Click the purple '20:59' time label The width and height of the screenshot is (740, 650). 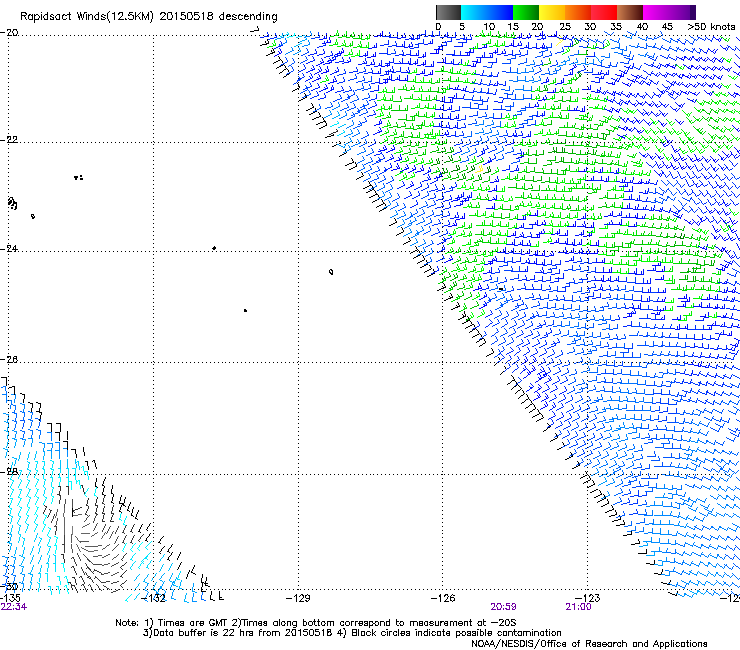click(503, 607)
